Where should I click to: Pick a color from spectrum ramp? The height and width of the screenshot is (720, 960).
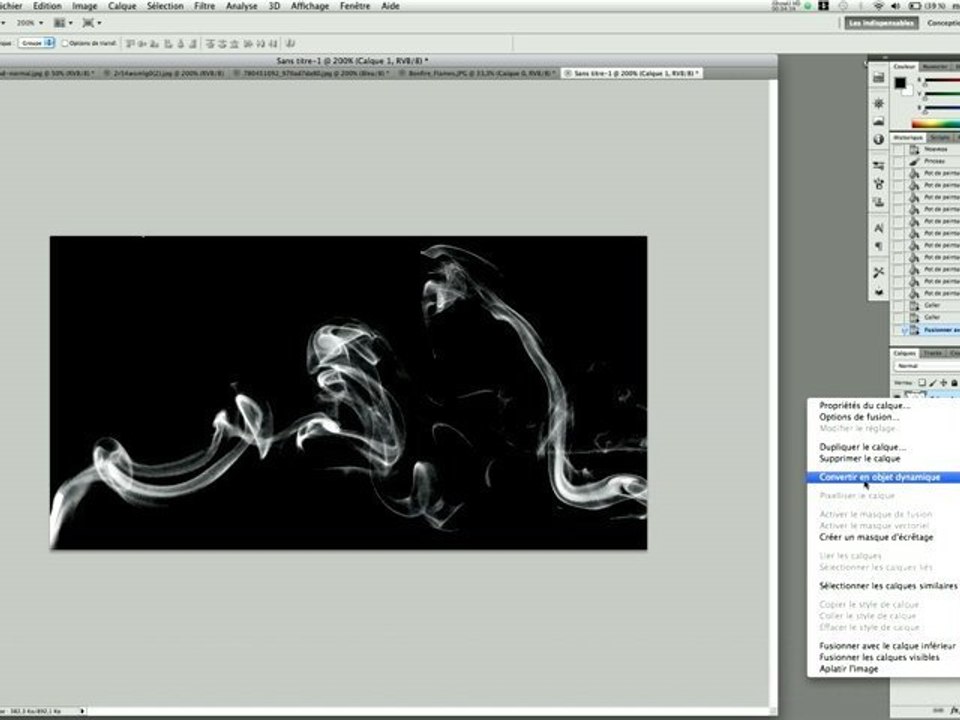pos(936,124)
